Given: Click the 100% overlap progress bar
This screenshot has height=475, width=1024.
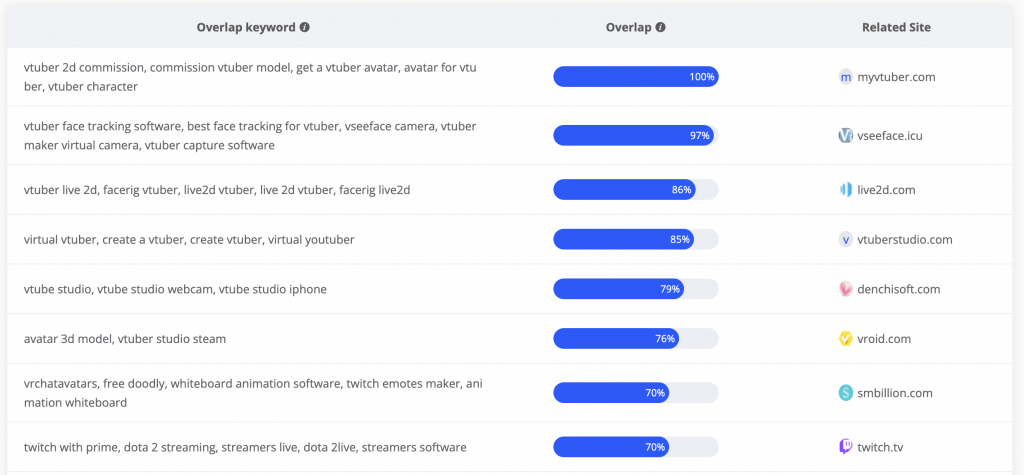Looking at the screenshot, I should coord(636,76).
